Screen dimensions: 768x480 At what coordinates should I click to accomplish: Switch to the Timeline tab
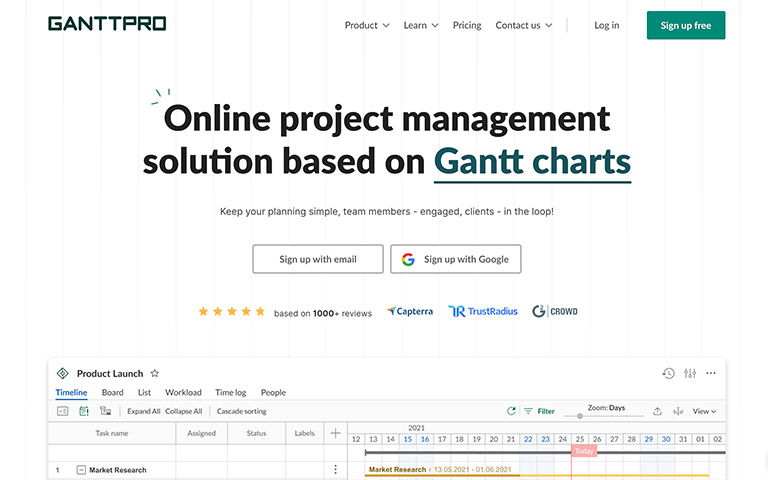pyautogui.click(x=72, y=392)
